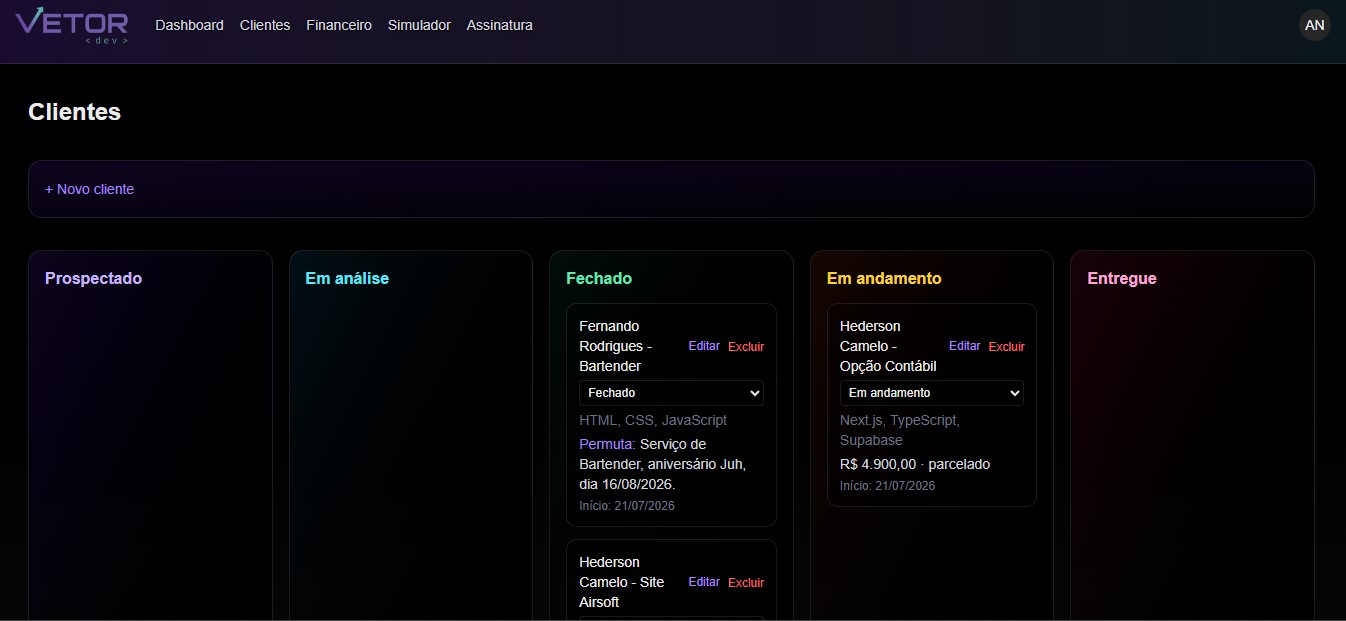This screenshot has height=621, width=1346.
Task: Open the Clientes navigation item
Action: [265, 25]
